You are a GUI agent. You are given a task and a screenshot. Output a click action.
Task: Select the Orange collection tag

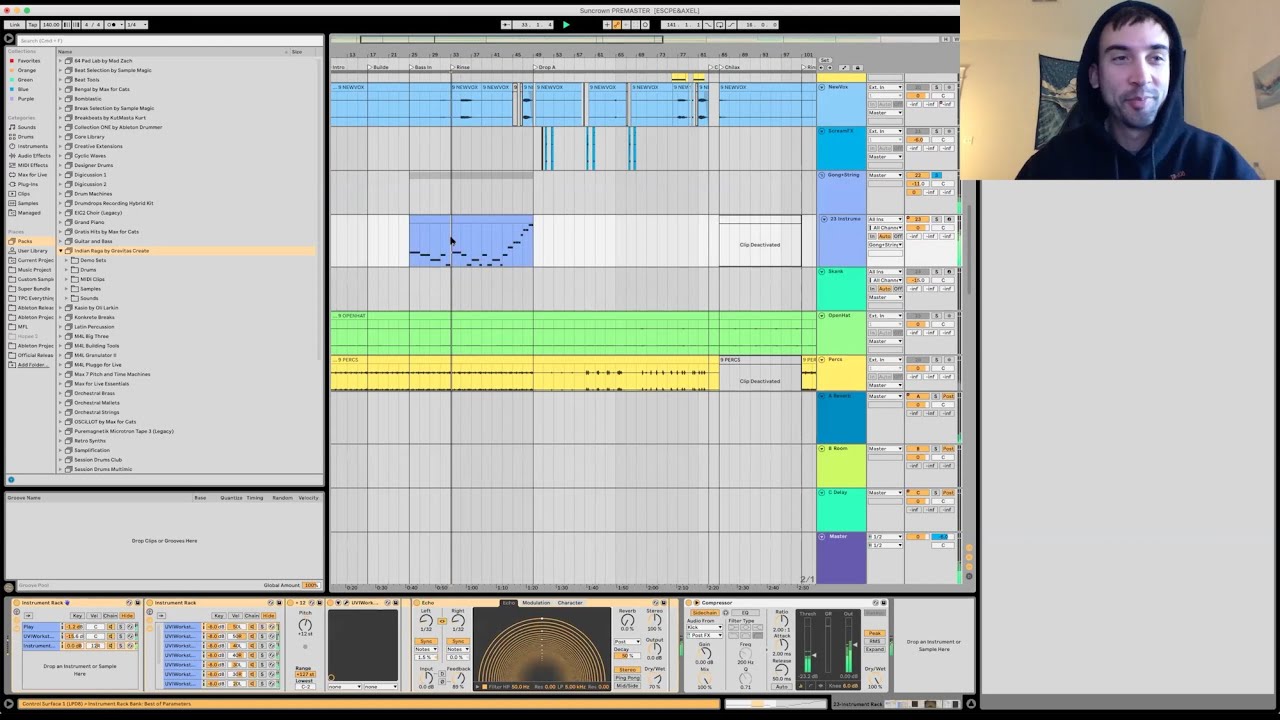point(26,70)
